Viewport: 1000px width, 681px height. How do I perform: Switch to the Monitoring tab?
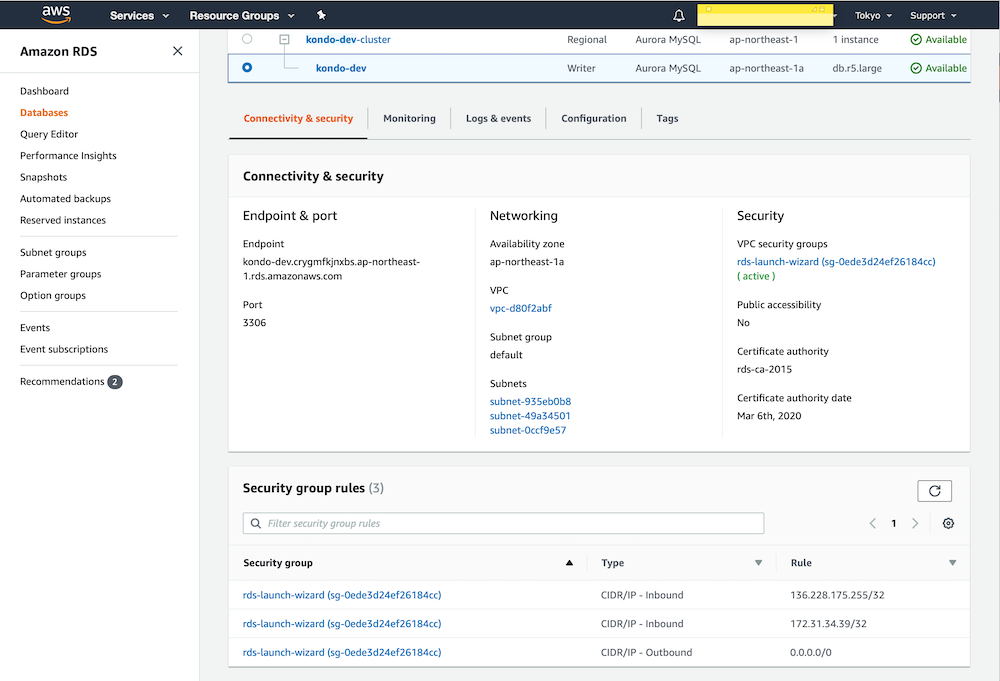[409, 118]
